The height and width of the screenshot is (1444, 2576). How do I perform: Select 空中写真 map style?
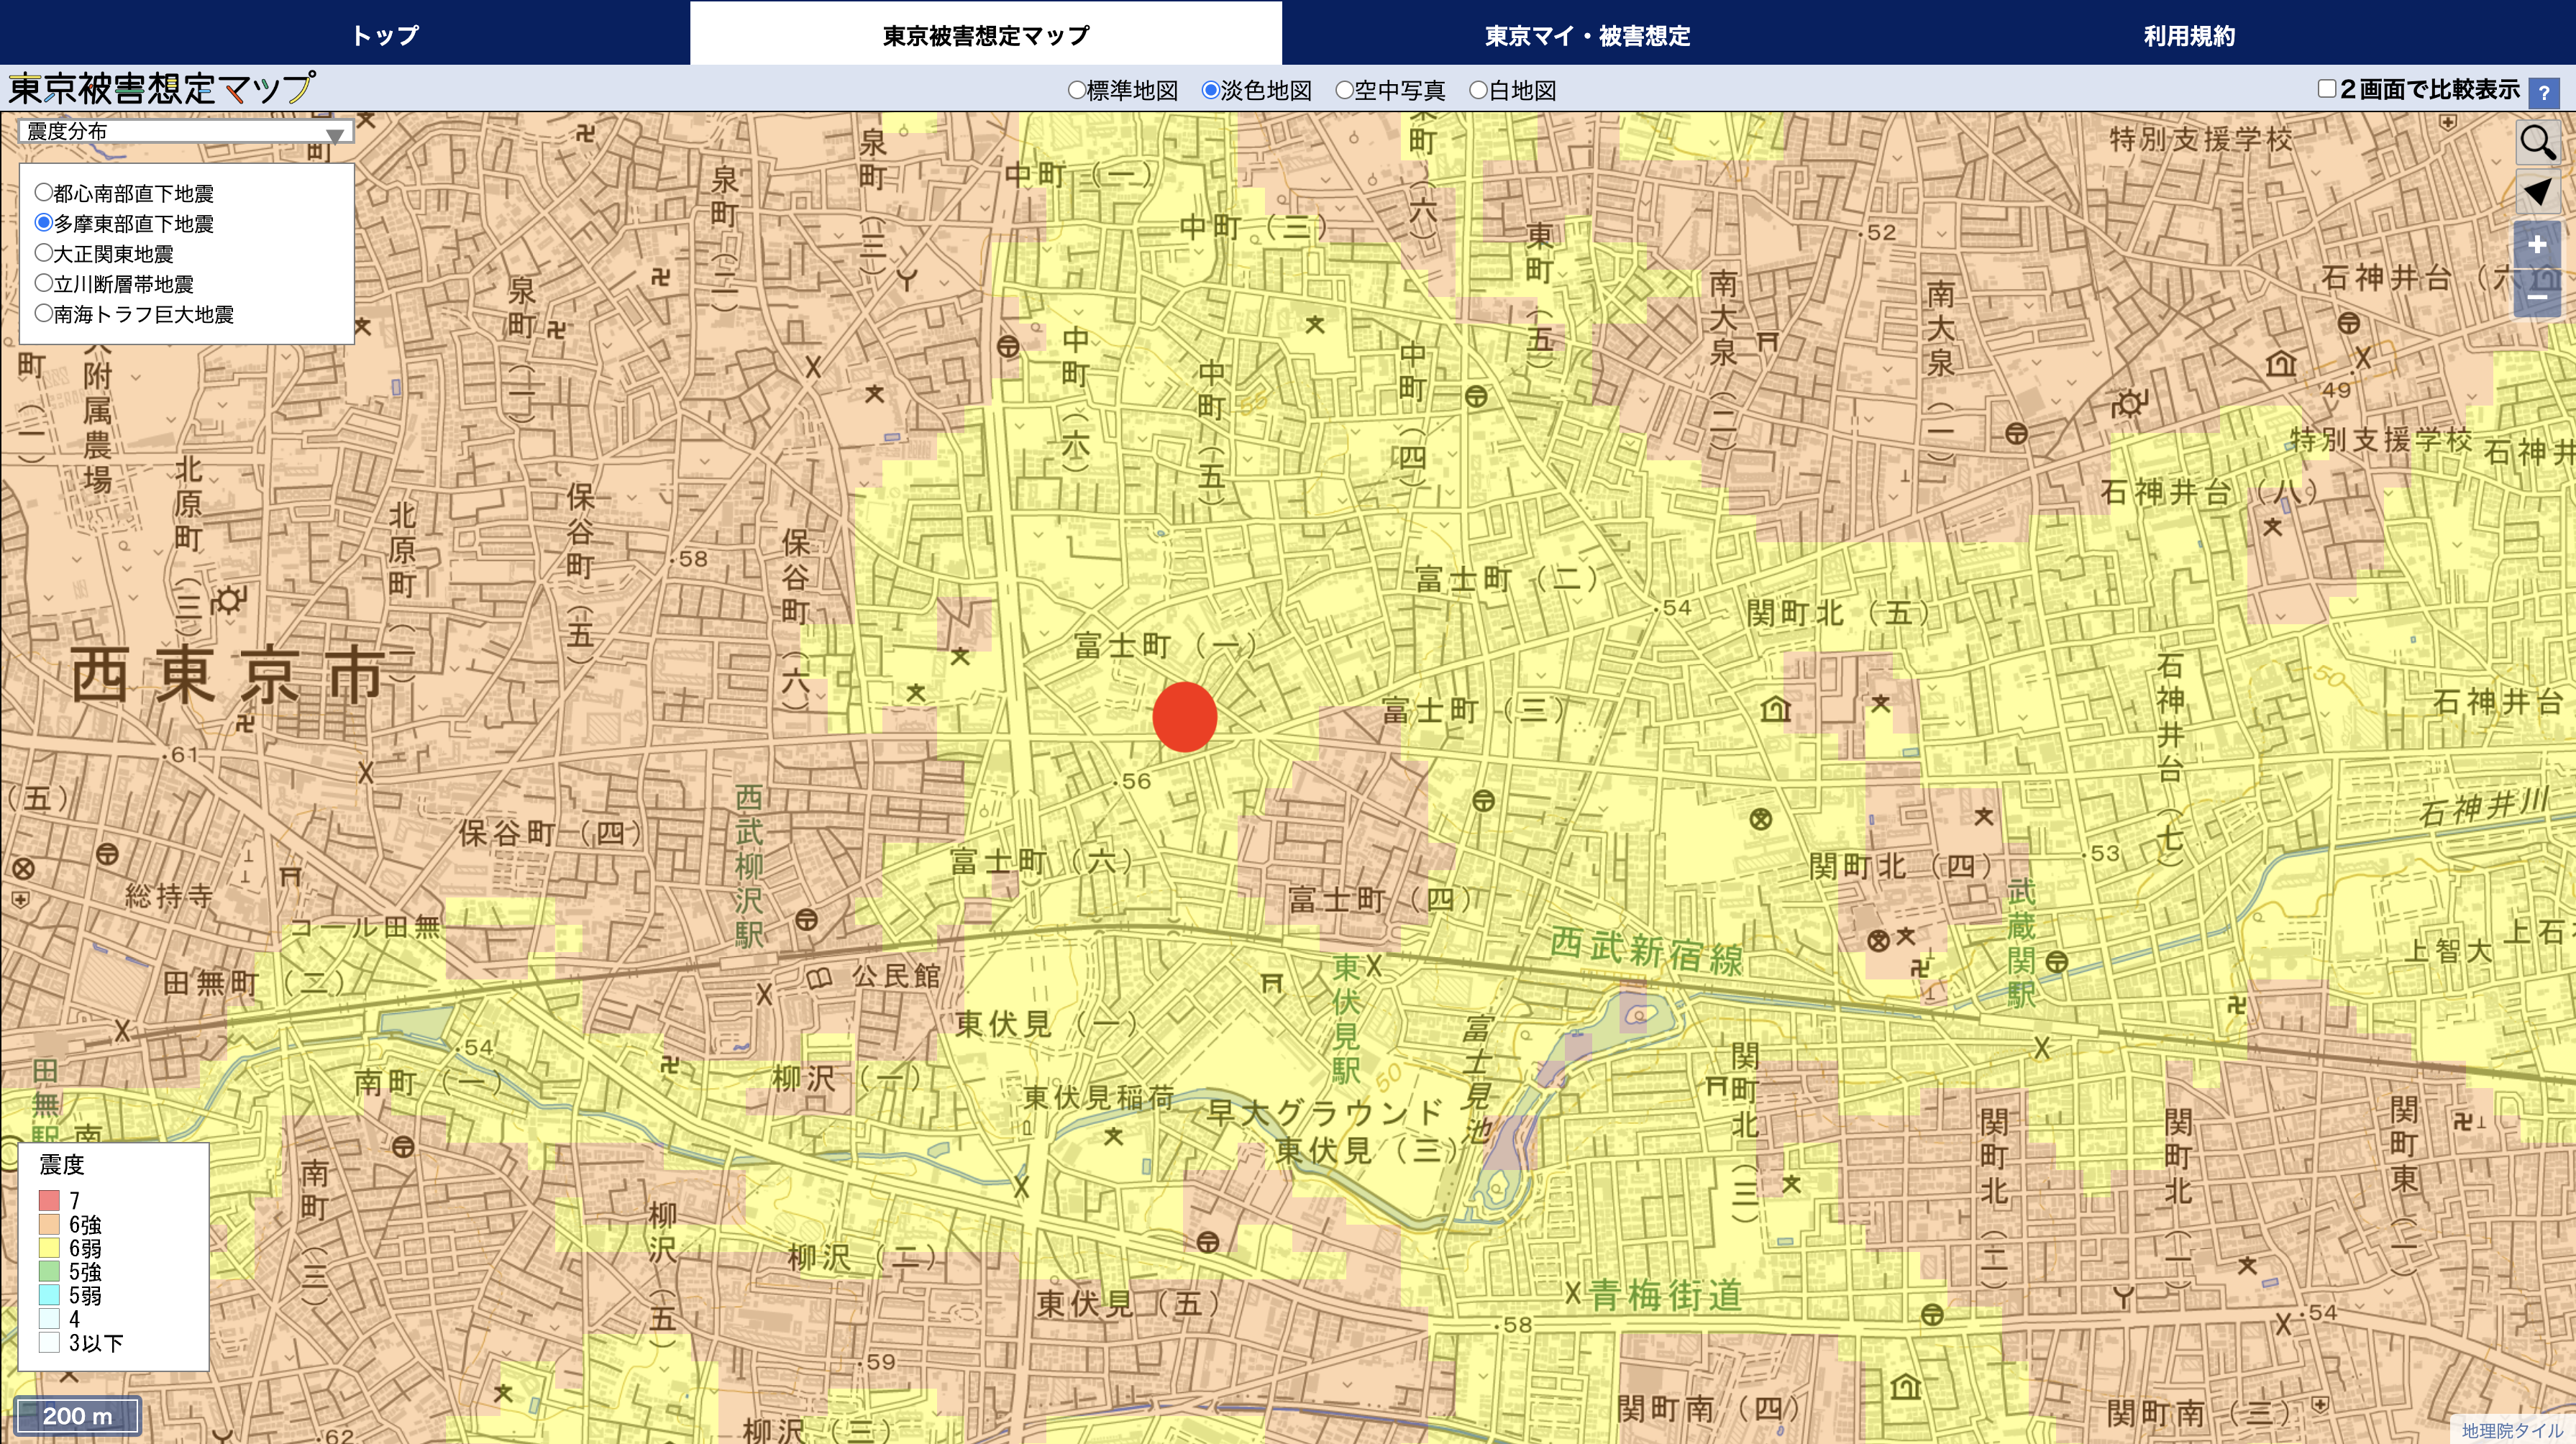[1345, 90]
